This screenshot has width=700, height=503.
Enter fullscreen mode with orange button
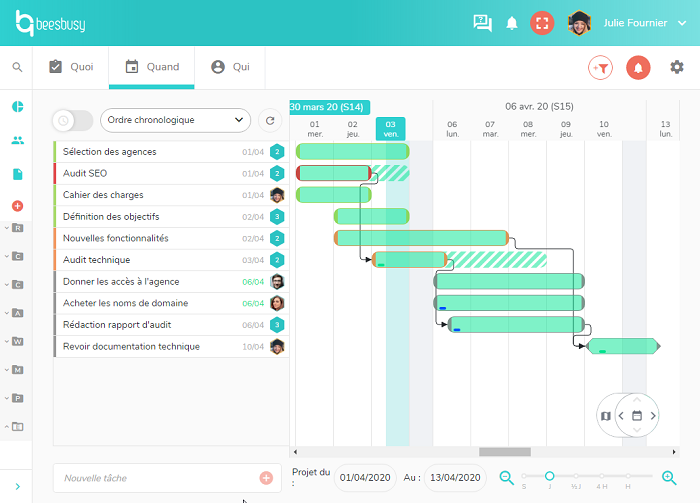coord(542,23)
